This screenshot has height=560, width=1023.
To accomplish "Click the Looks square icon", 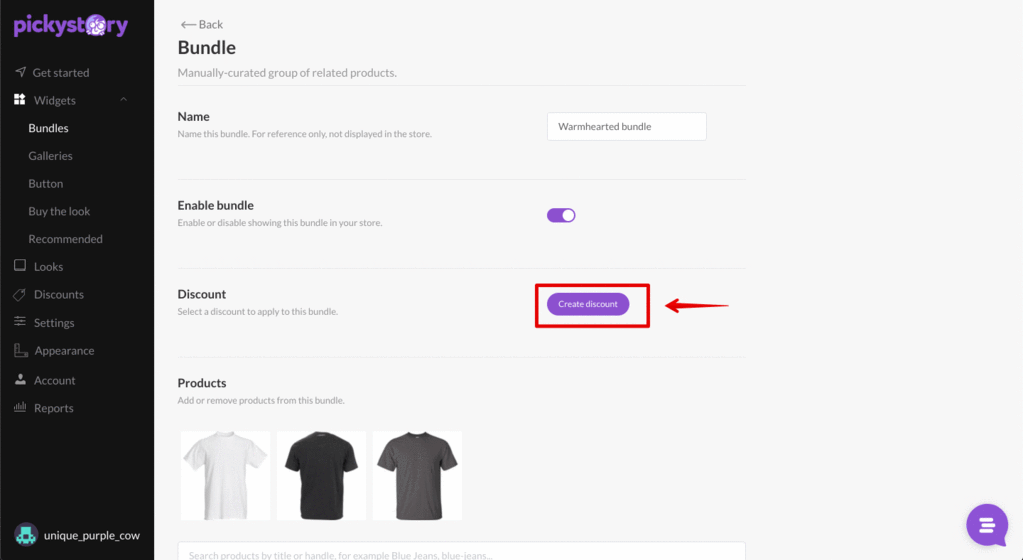I will pos(20,266).
